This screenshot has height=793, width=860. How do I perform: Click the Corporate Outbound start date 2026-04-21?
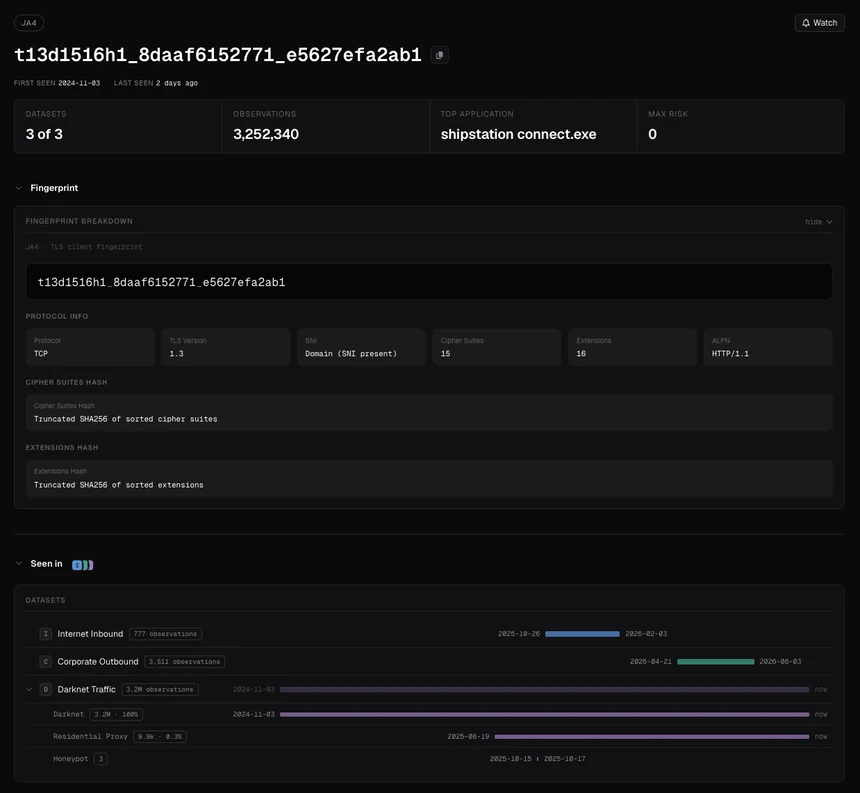tap(650, 662)
